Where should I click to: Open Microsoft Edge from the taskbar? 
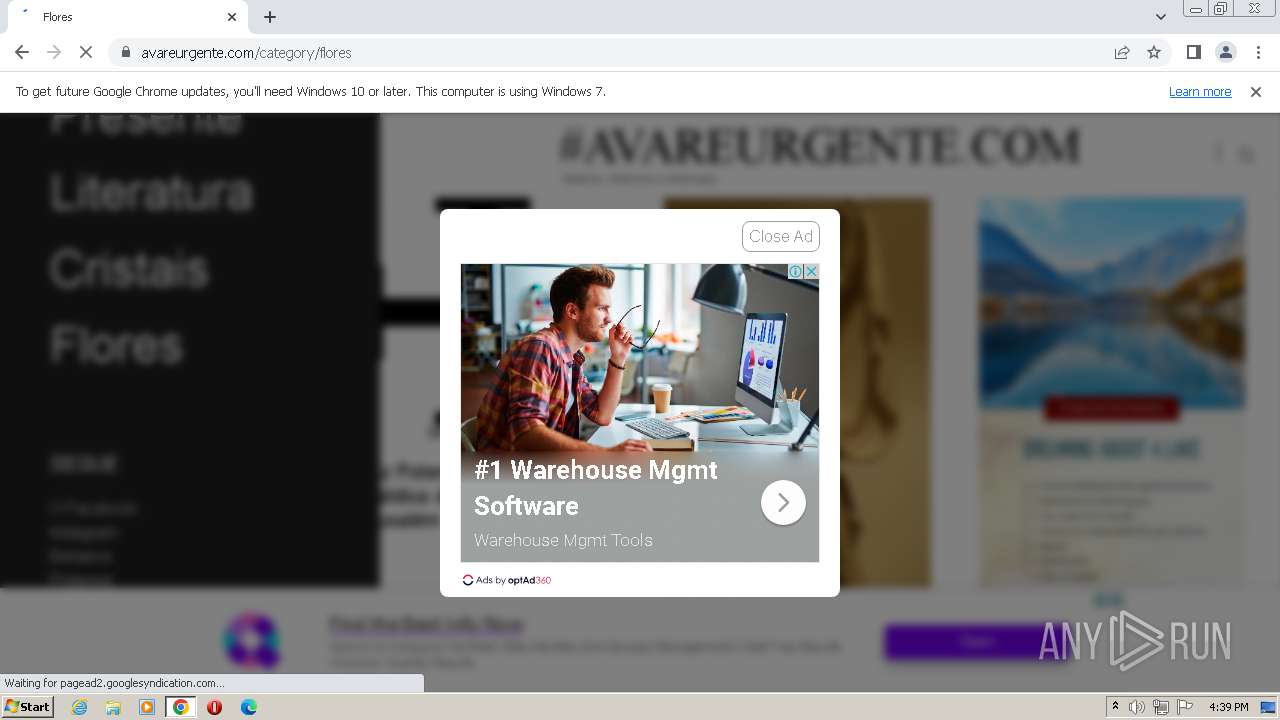[249, 707]
